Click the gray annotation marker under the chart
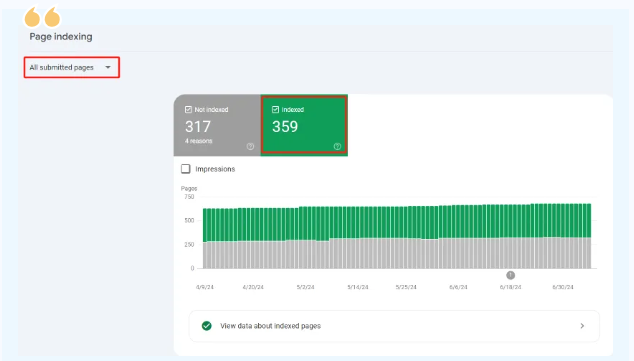Image resolution: width=634 pixels, height=361 pixels. (511, 275)
